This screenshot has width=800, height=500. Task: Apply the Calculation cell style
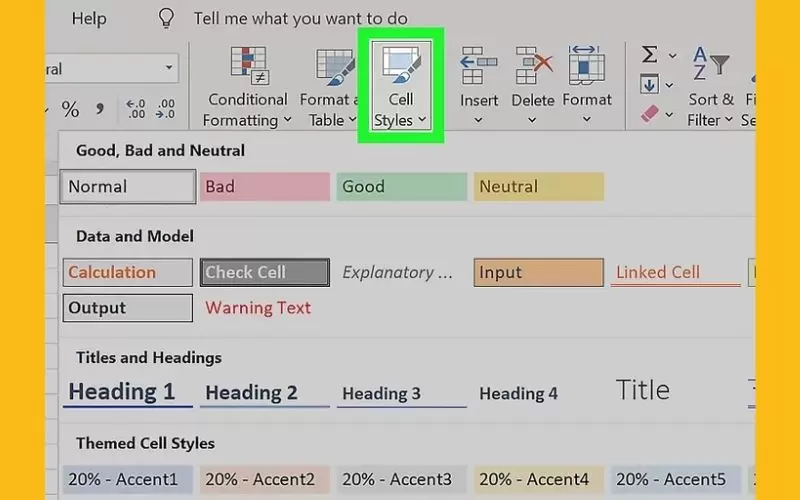coord(128,272)
